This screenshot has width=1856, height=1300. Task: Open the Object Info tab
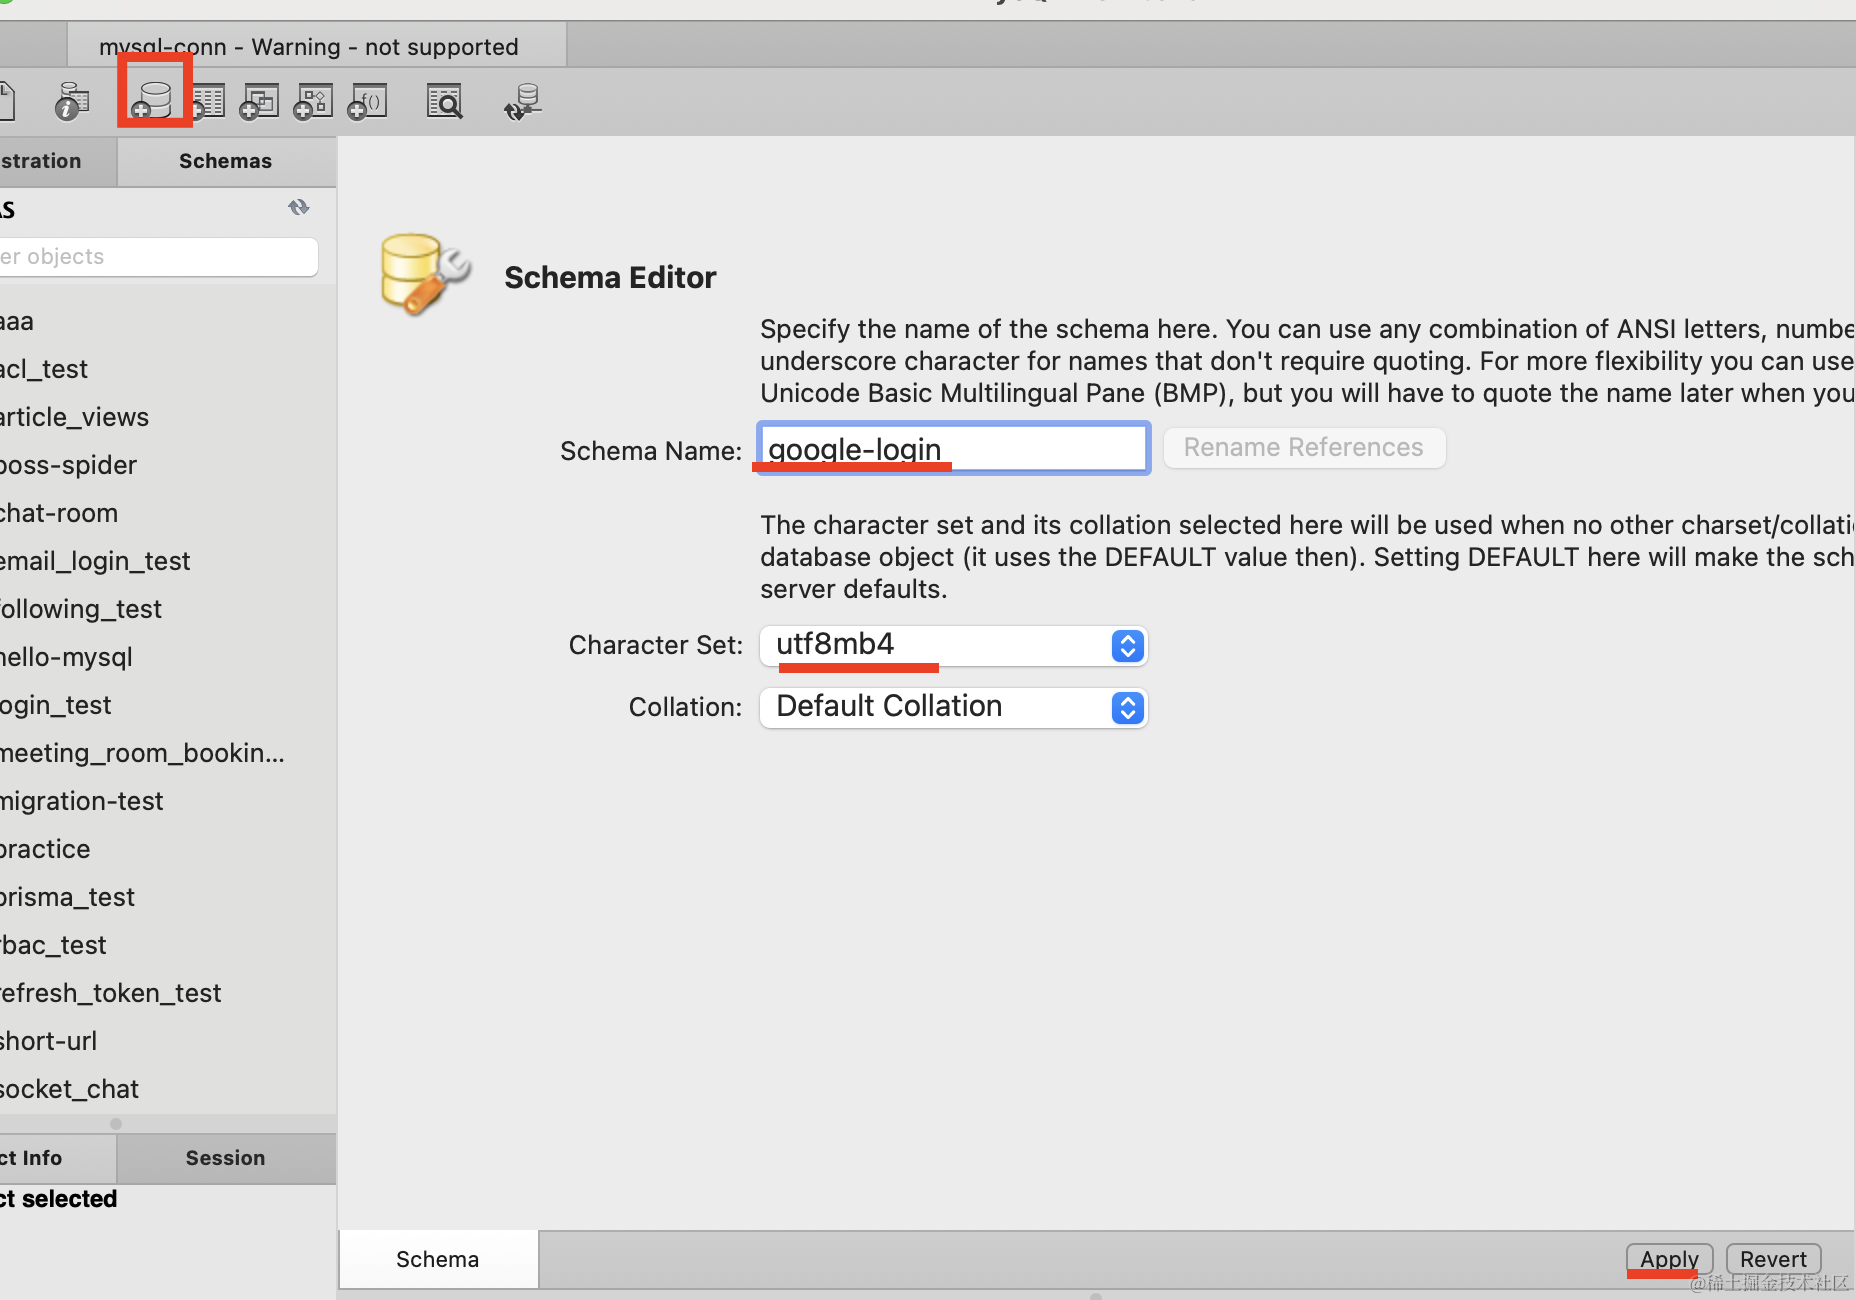pyautogui.click(x=57, y=1158)
